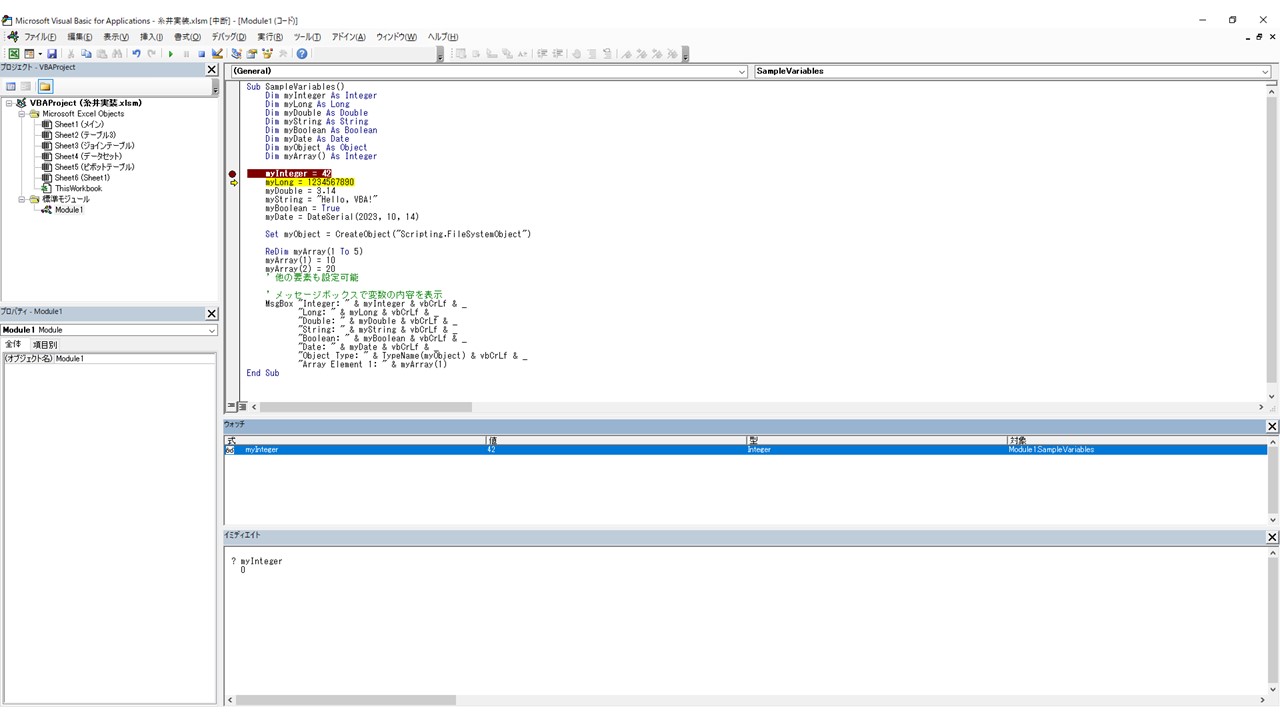Viewport: 1280px width, 720px height.
Task: Click View Code icon in project panel
Action: click(11, 87)
